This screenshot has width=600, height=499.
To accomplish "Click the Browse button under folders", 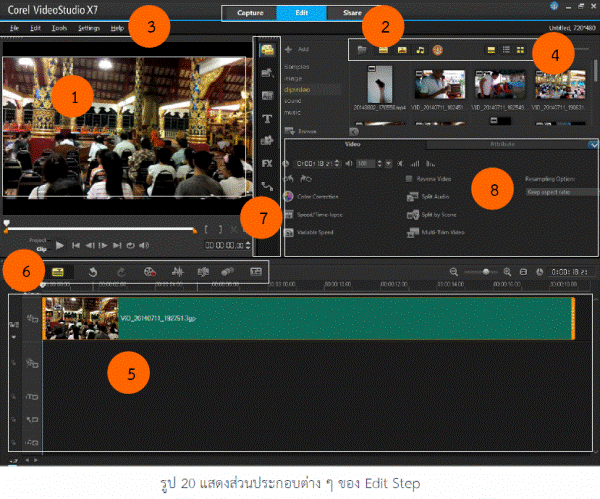I will [301, 131].
